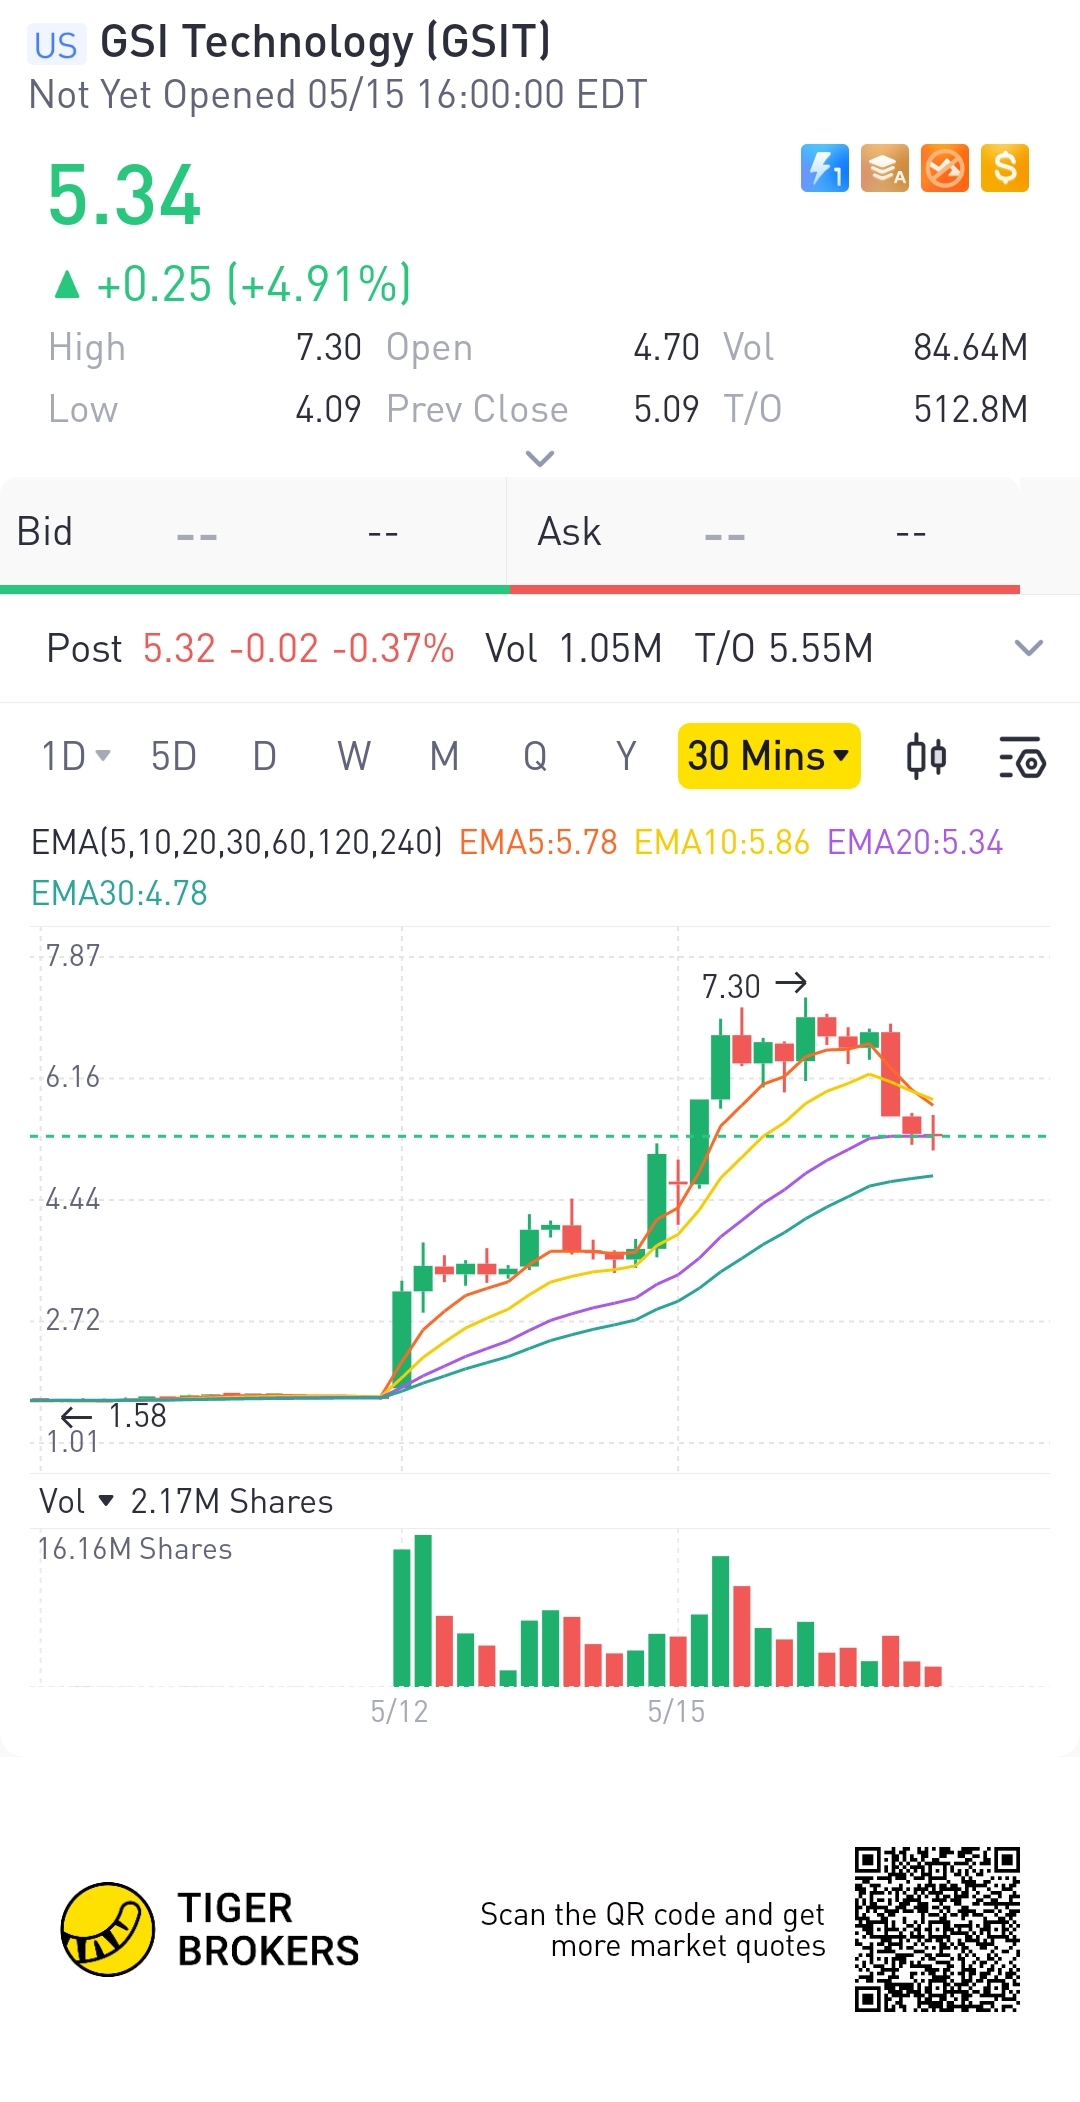Tap the EMA indicator parameters label
The height and width of the screenshot is (2102, 1080).
tap(237, 842)
